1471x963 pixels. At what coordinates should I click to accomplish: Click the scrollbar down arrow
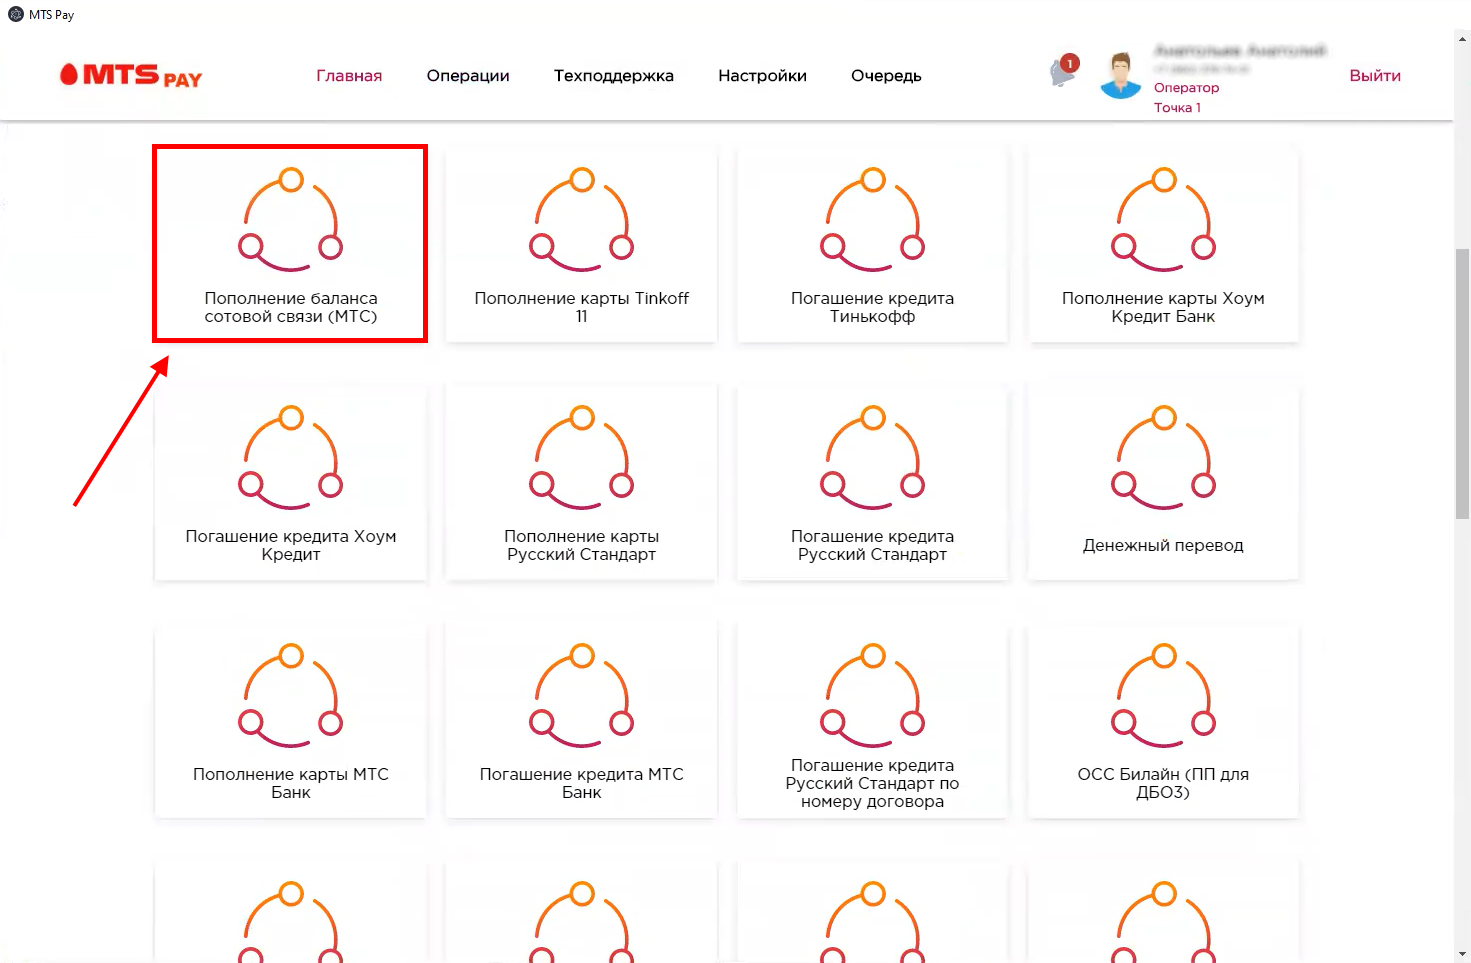[1462, 954]
